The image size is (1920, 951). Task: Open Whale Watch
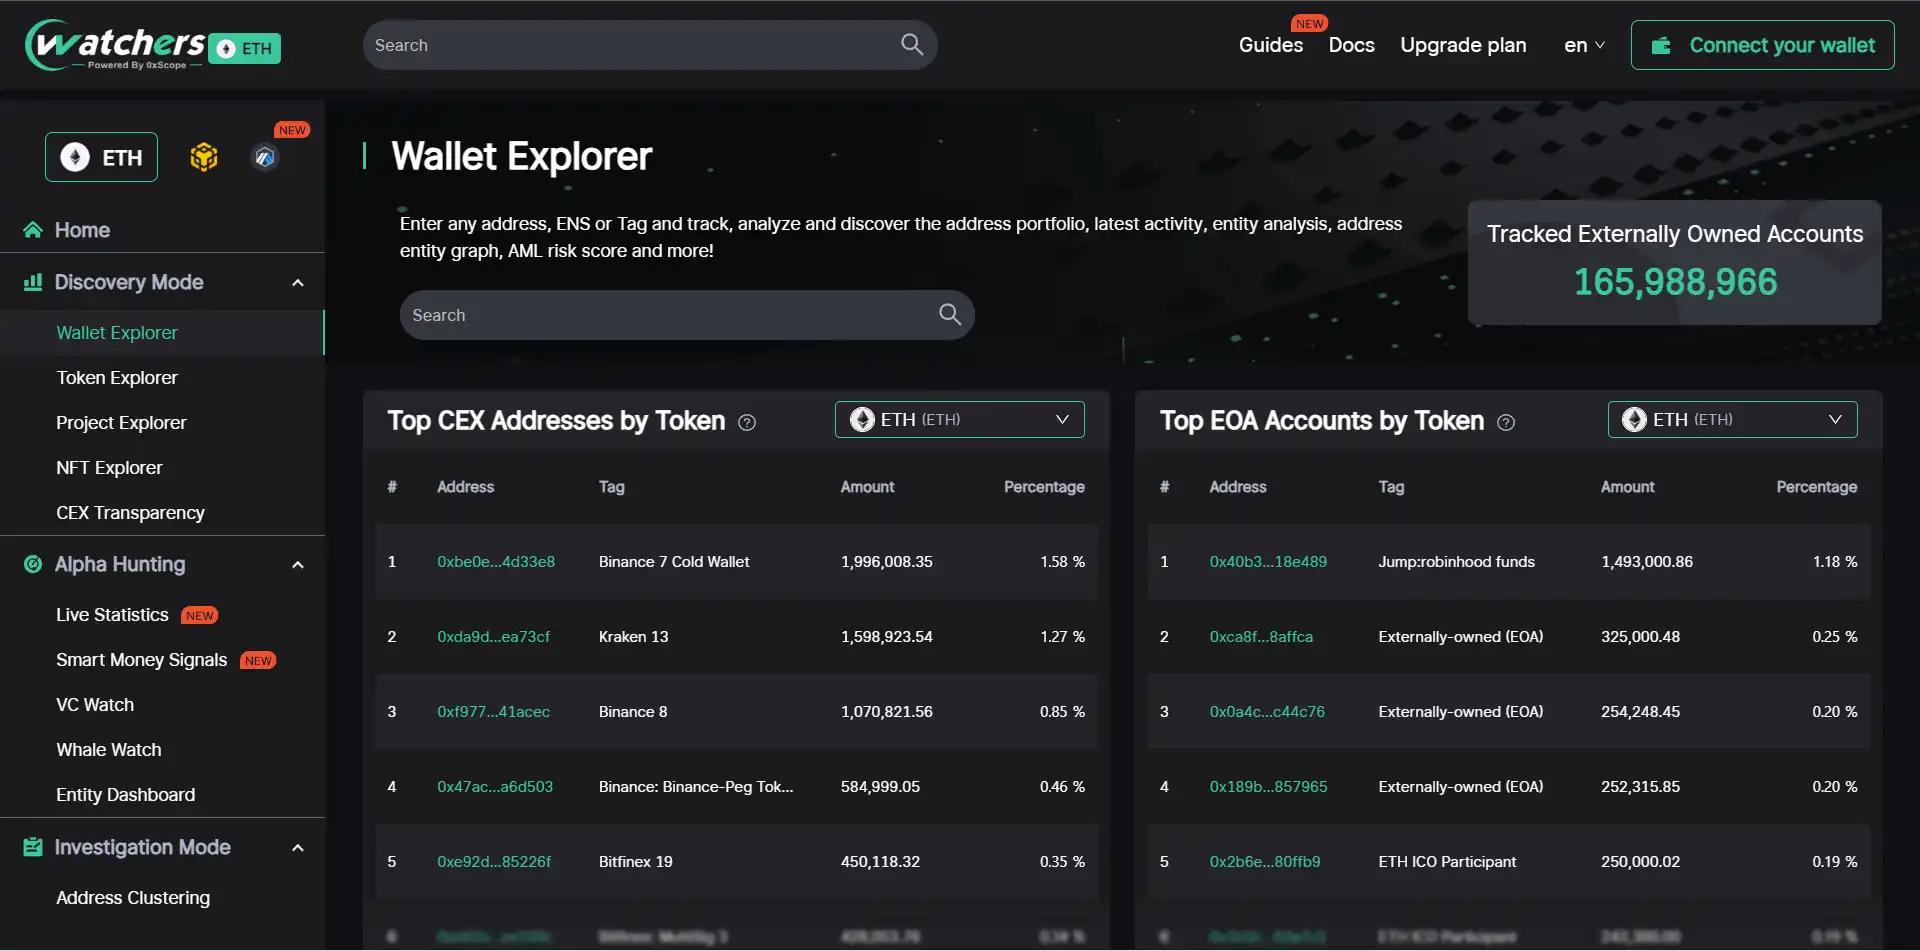(x=109, y=750)
